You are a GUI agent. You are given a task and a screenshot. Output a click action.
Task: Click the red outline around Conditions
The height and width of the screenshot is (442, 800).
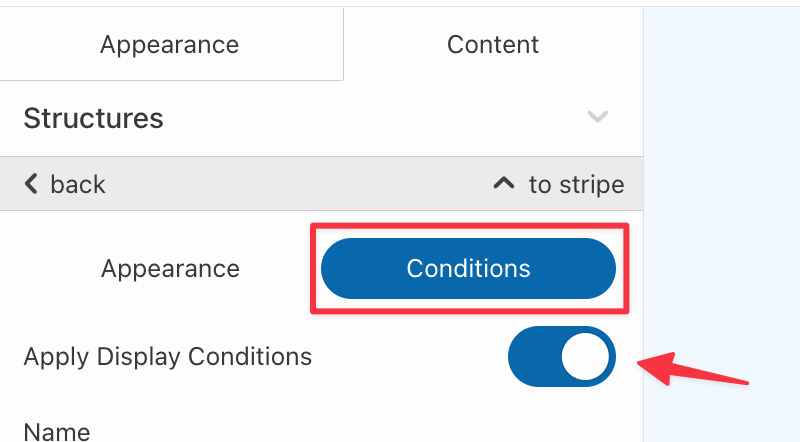[468, 226]
